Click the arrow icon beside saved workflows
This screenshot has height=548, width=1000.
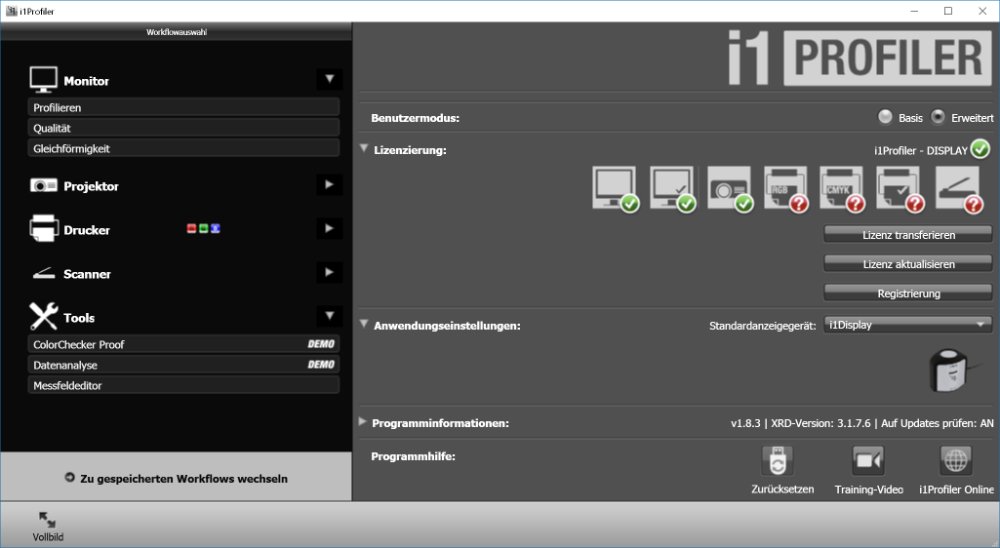(x=70, y=477)
